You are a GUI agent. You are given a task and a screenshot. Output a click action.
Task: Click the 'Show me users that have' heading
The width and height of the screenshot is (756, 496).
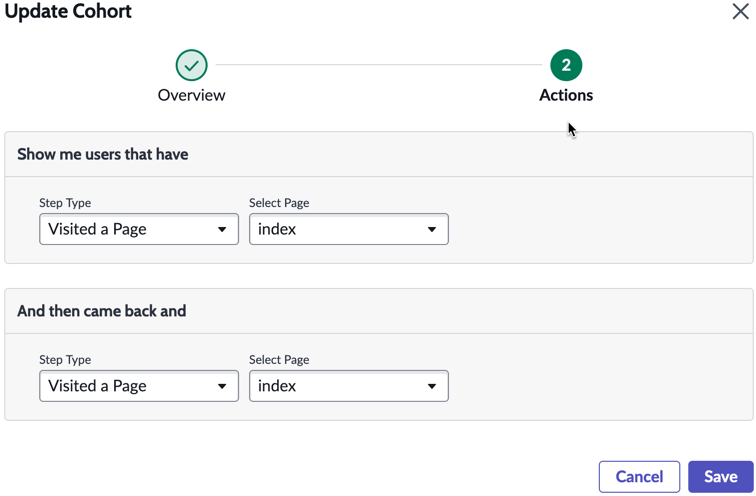(103, 154)
